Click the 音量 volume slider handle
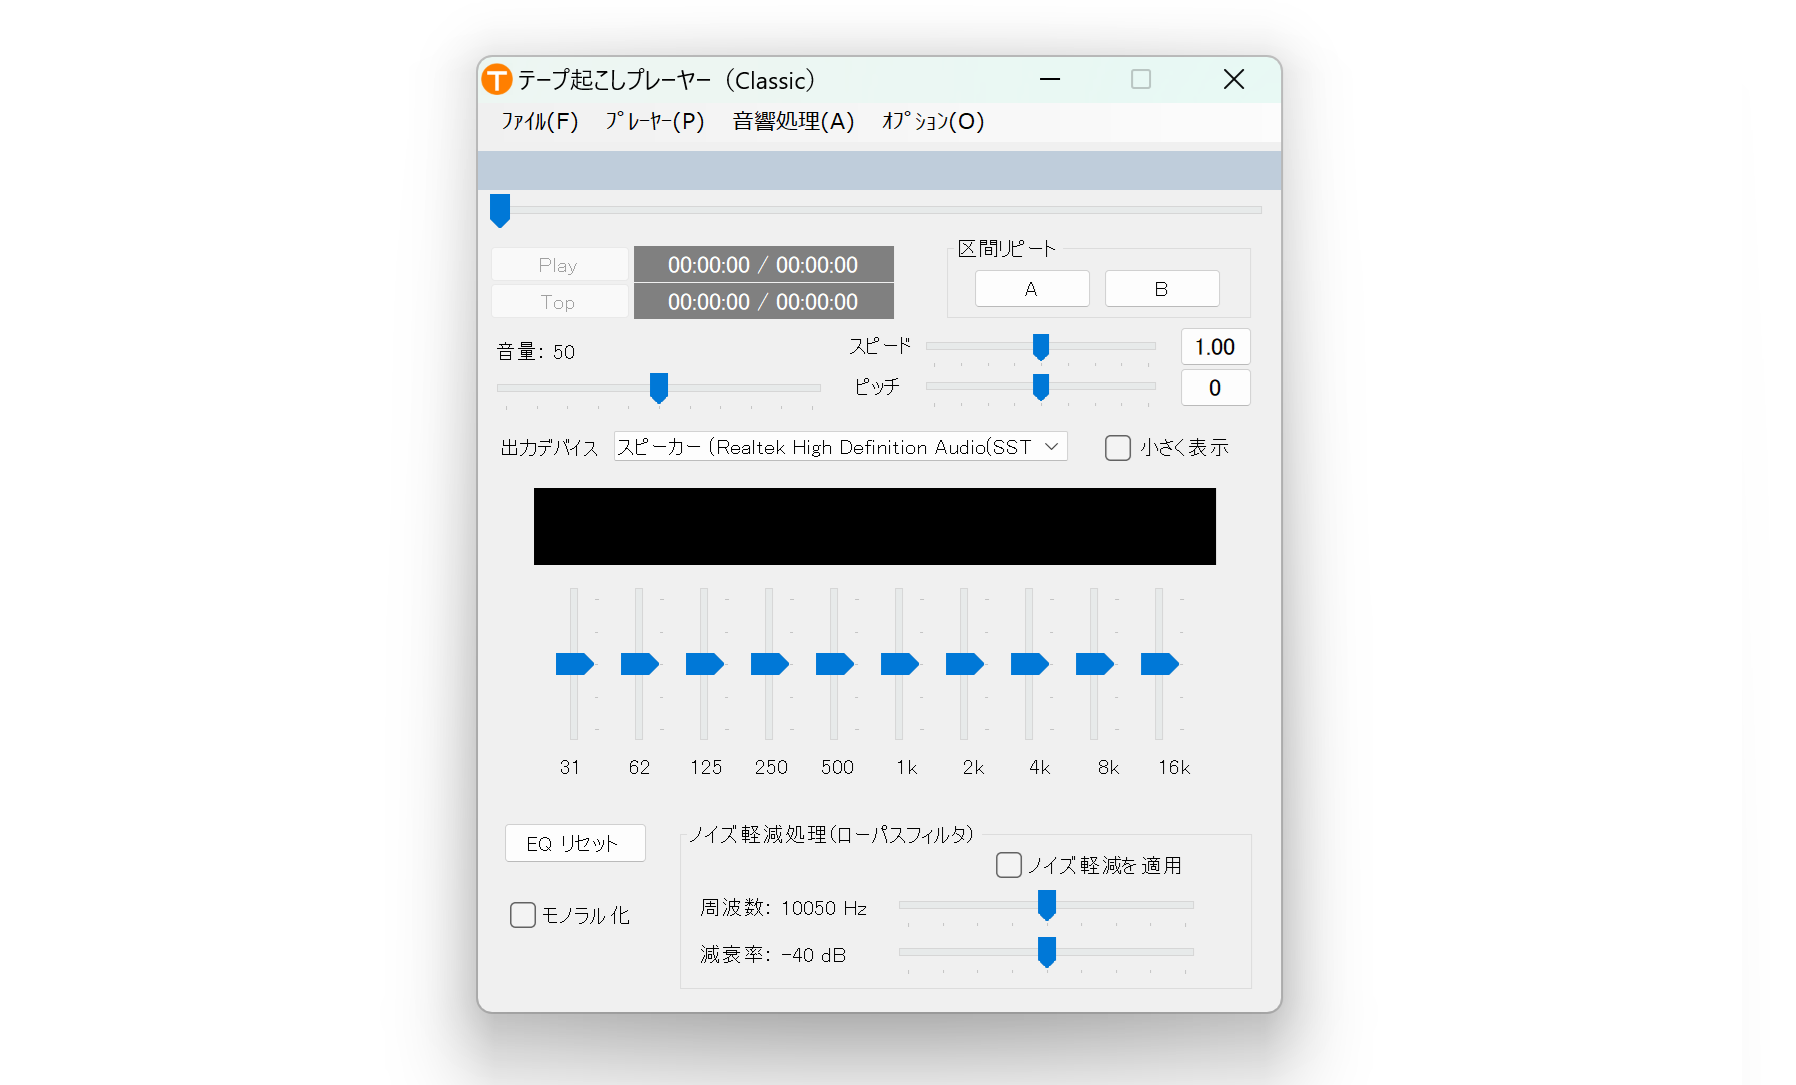 [658, 387]
